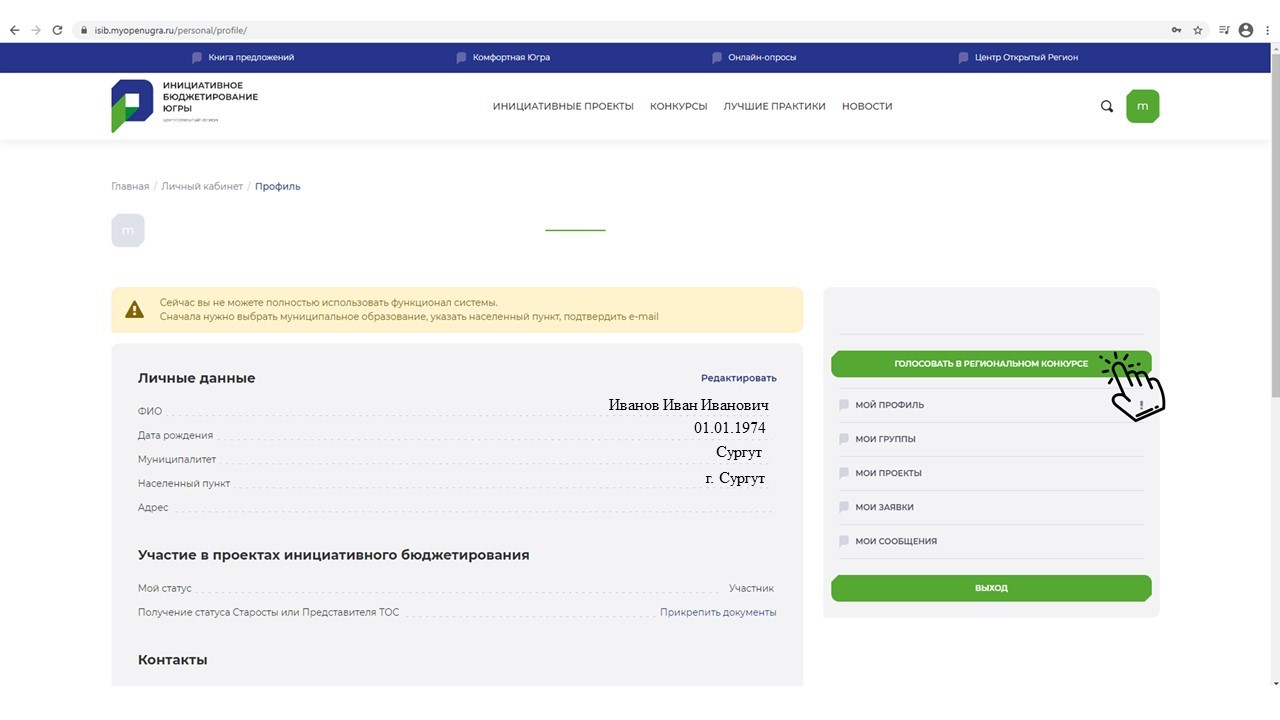
Task: Bookmark page with the star icon
Action: (1198, 30)
